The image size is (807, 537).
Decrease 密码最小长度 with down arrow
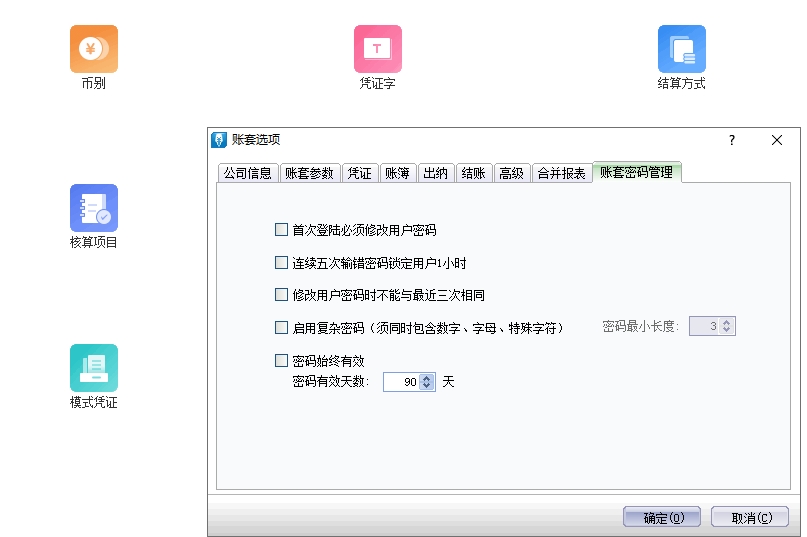pyautogui.click(x=726, y=330)
